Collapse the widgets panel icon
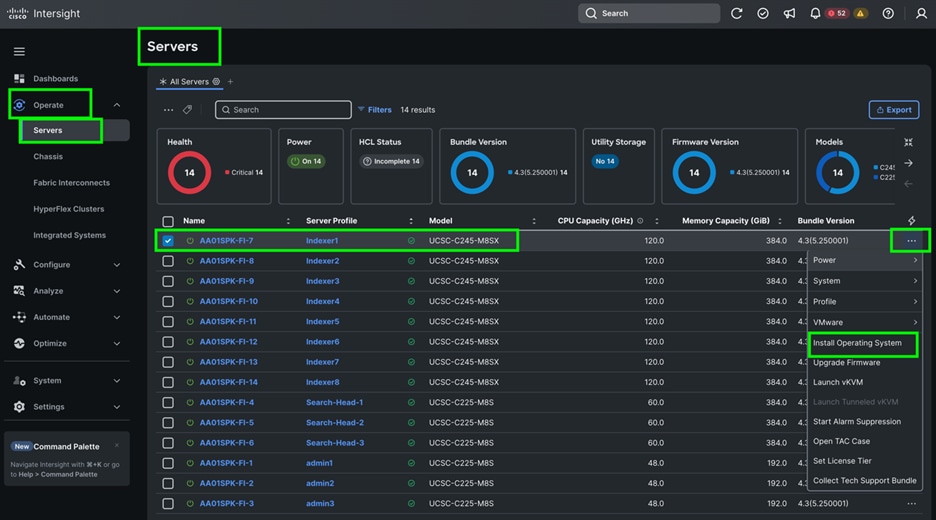The height and width of the screenshot is (520, 936). (909, 142)
